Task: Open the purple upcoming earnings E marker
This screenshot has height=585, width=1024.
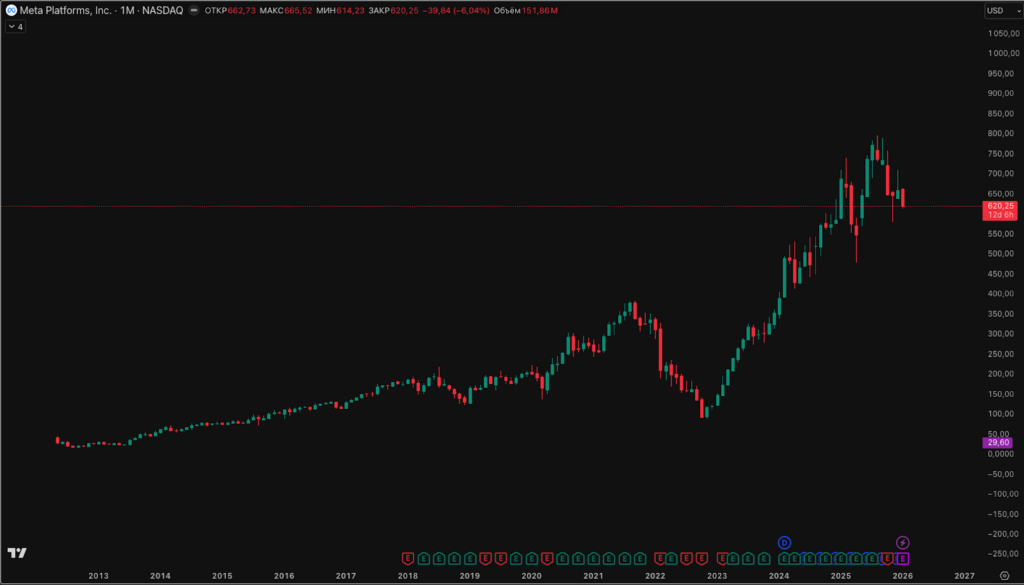Action: [902, 558]
